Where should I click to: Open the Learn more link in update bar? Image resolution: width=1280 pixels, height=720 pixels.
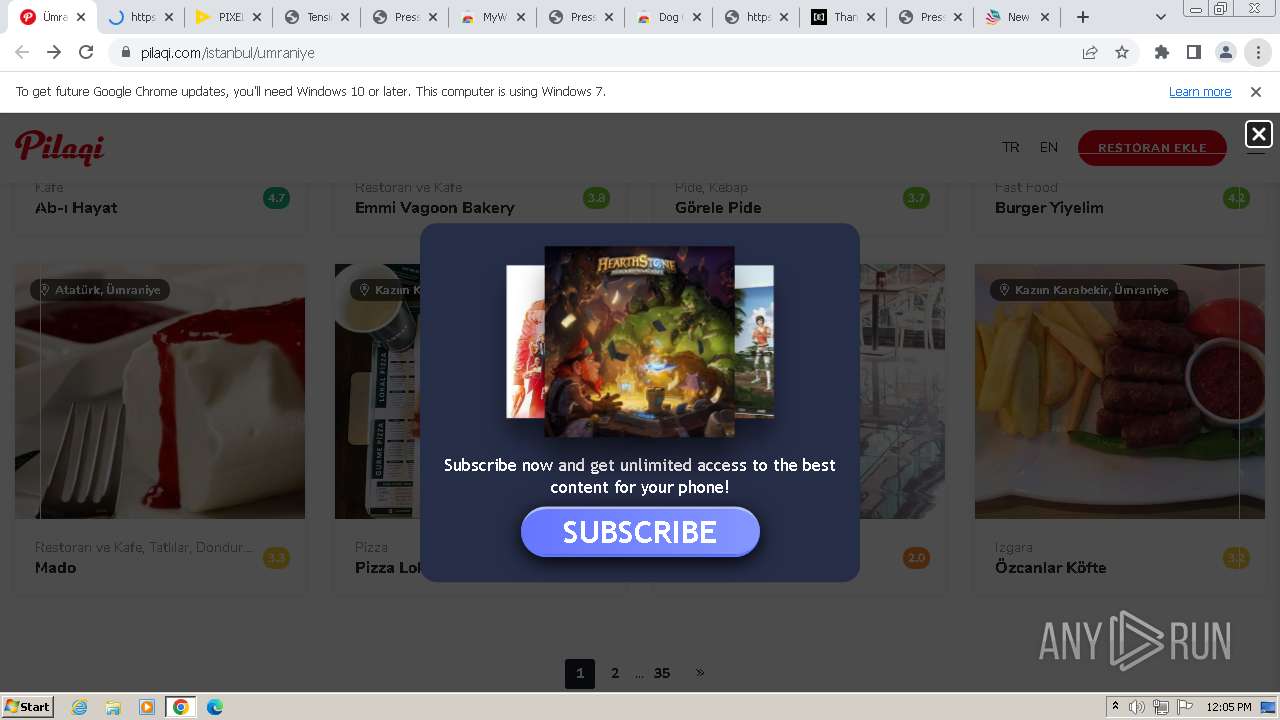point(1200,92)
